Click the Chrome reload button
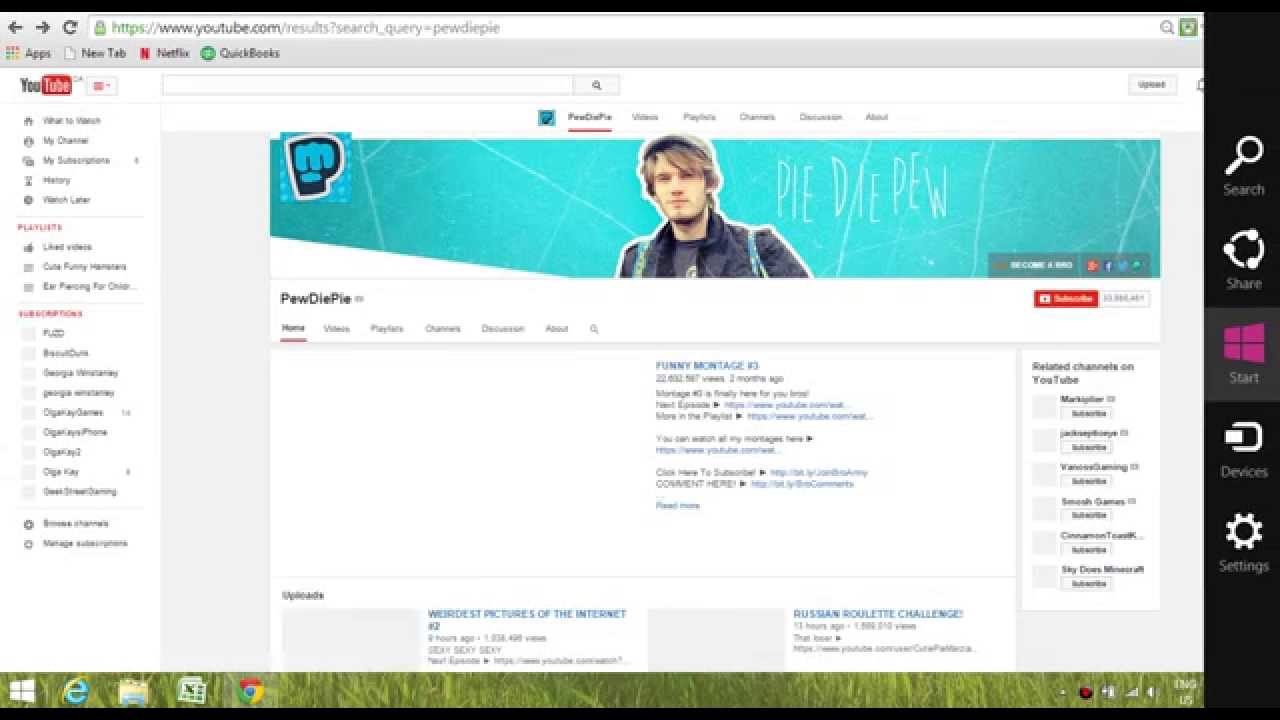The width and height of the screenshot is (1280, 720). pyautogui.click(x=69, y=28)
